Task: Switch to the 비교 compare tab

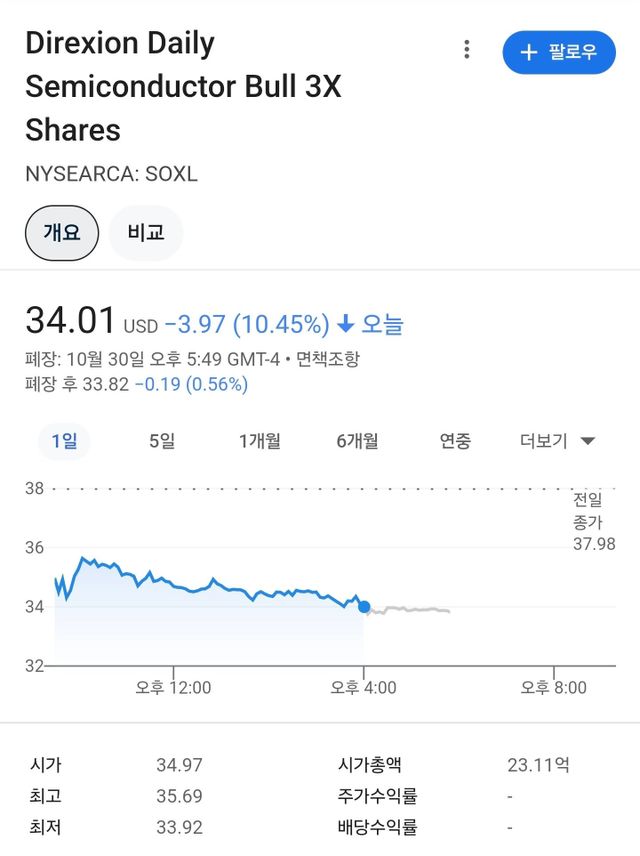Action: click(x=146, y=233)
